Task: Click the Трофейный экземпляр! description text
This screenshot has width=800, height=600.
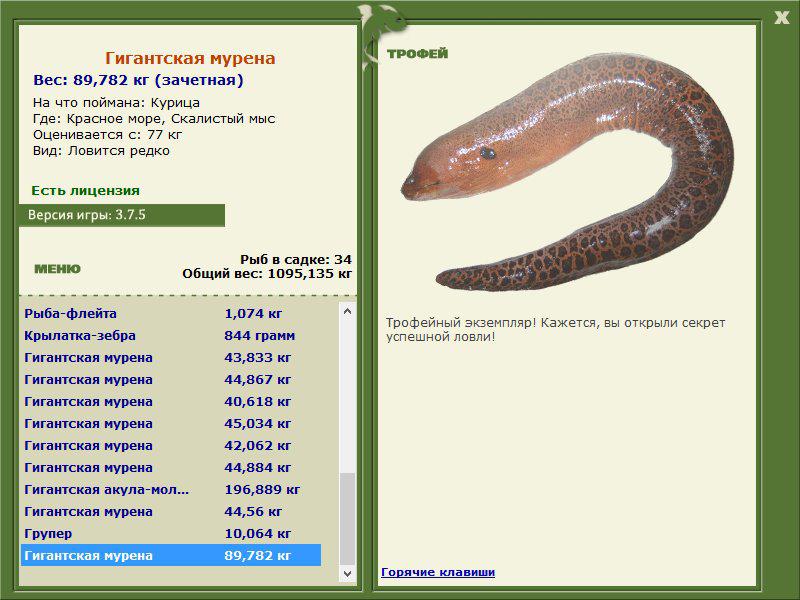Action: coord(555,330)
